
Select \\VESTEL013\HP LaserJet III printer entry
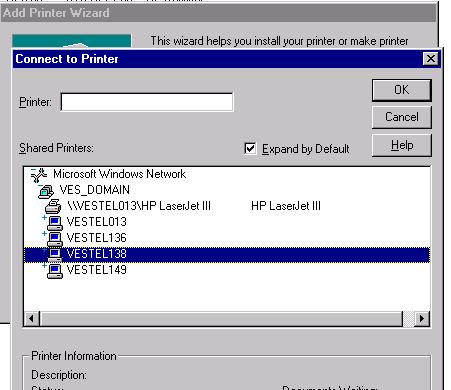pyautogui.click(x=139, y=206)
